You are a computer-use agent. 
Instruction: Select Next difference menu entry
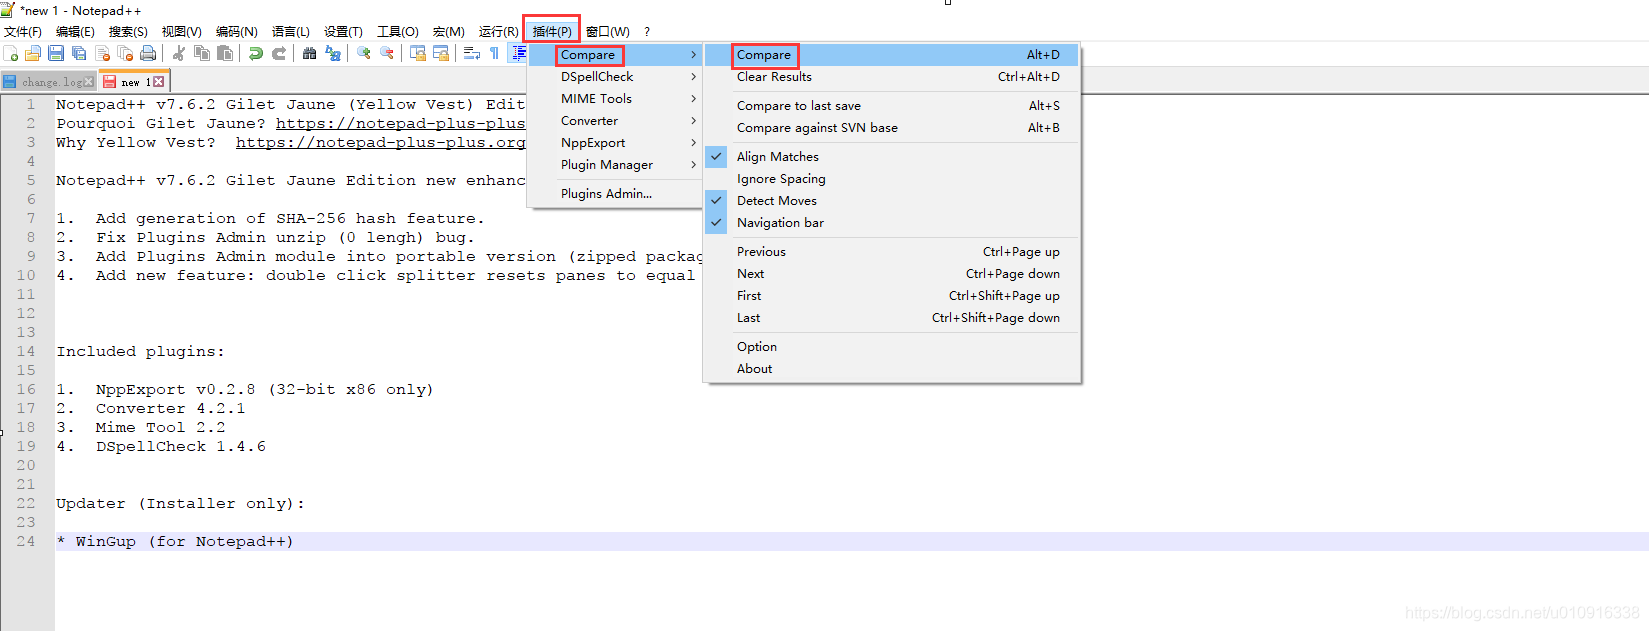pyautogui.click(x=891, y=274)
